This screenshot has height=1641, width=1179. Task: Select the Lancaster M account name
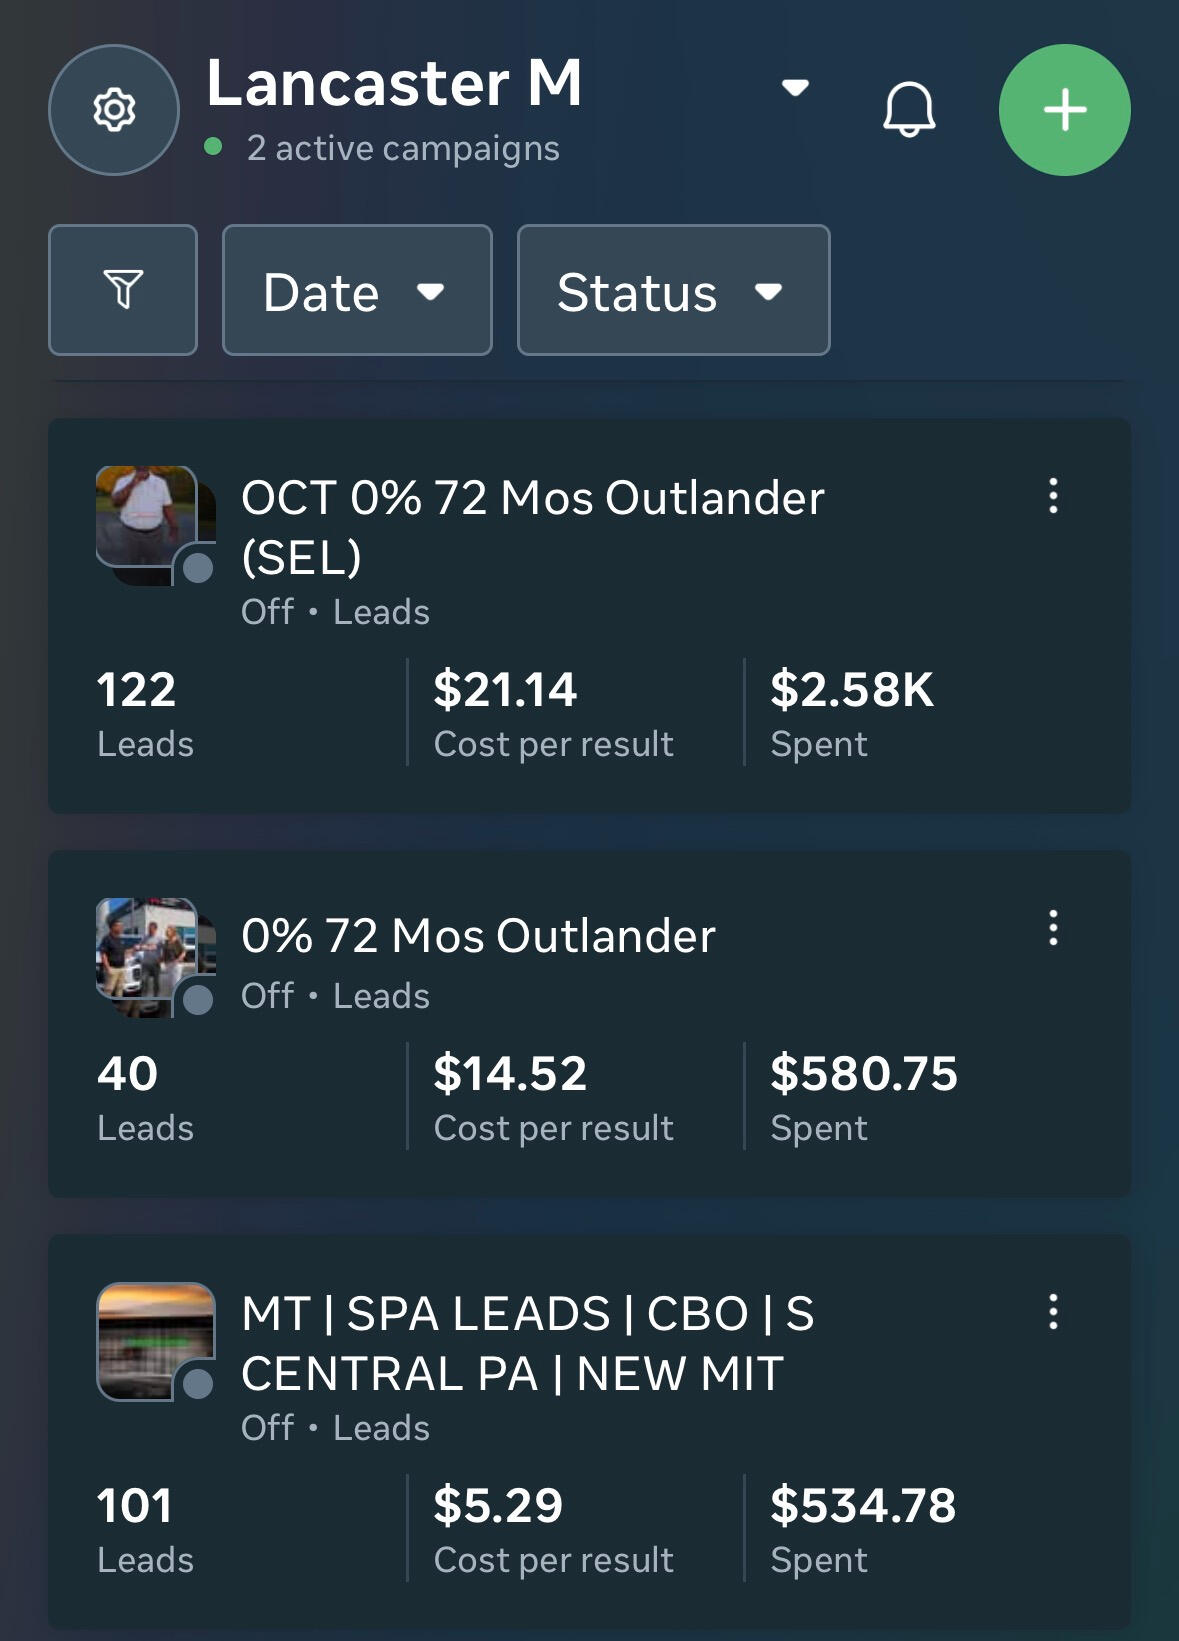[394, 83]
